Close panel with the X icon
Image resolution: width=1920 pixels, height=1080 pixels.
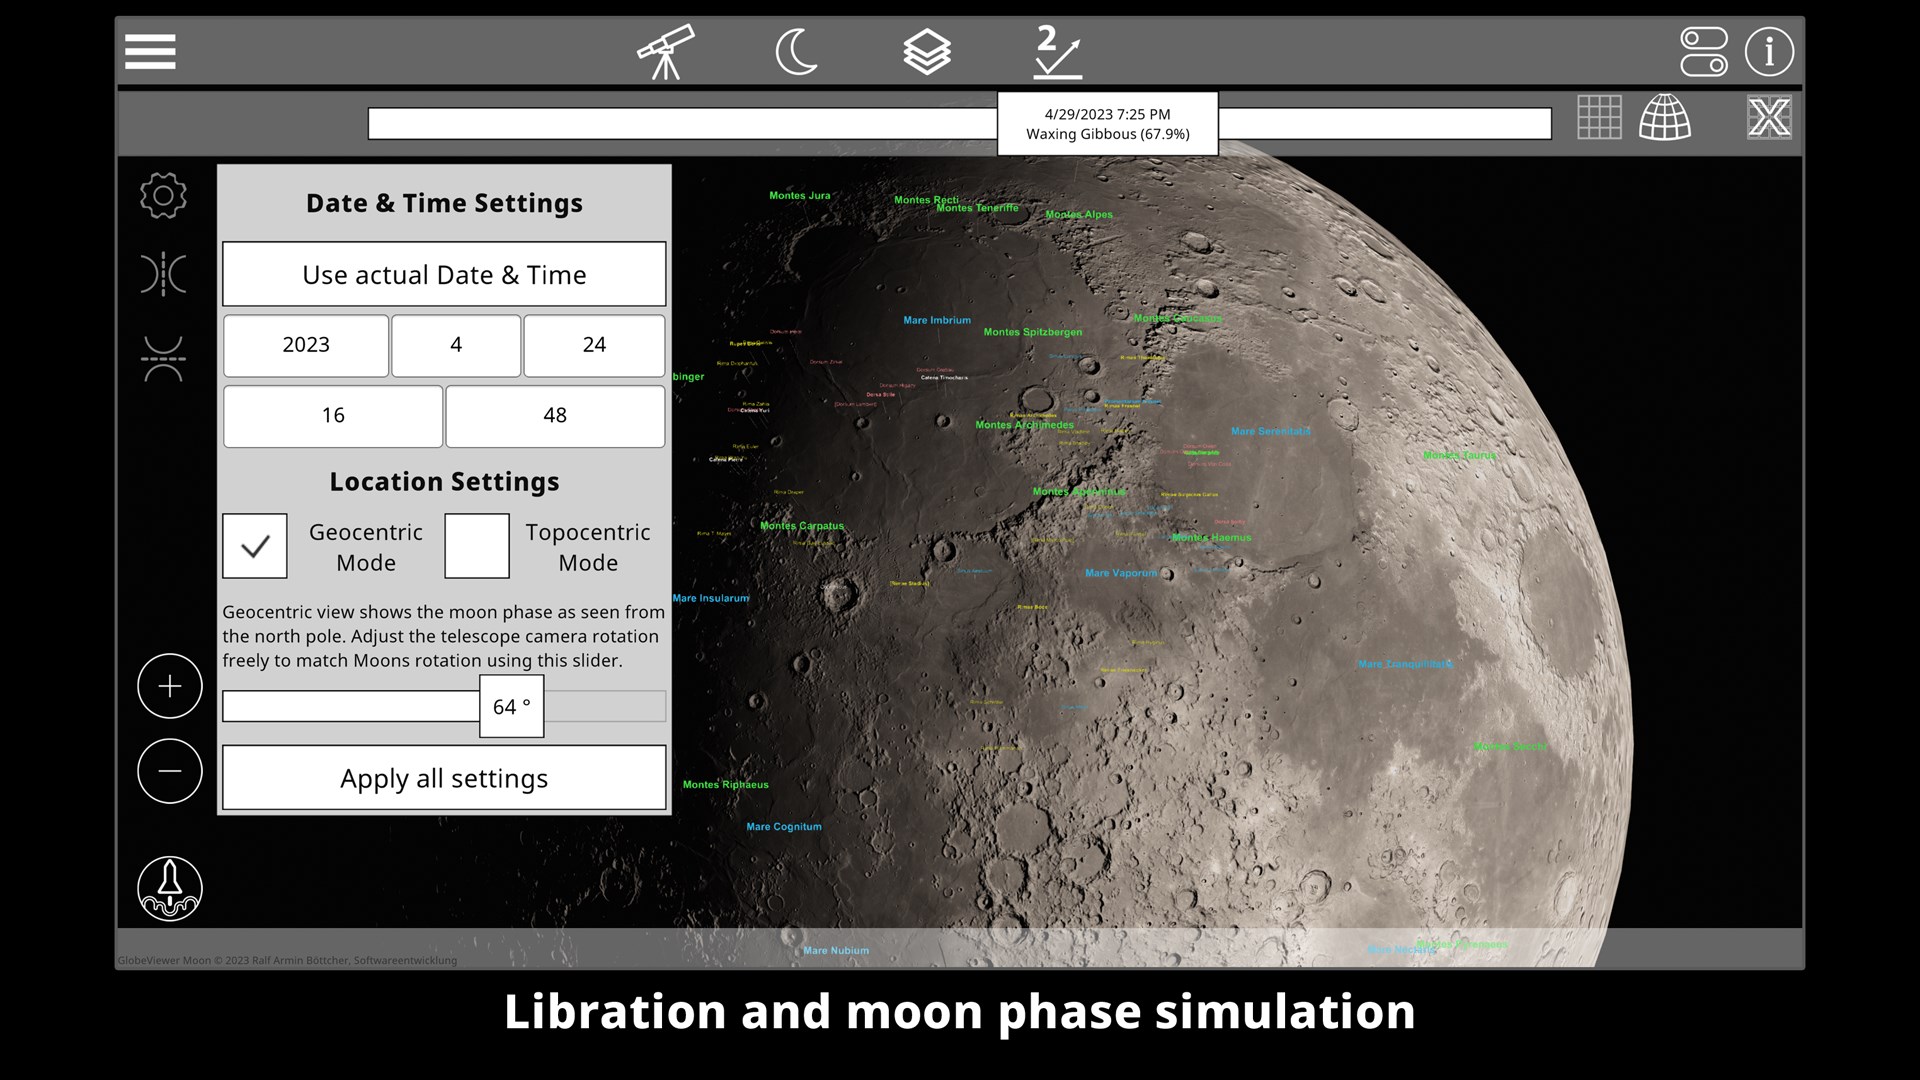pyautogui.click(x=1768, y=118)
